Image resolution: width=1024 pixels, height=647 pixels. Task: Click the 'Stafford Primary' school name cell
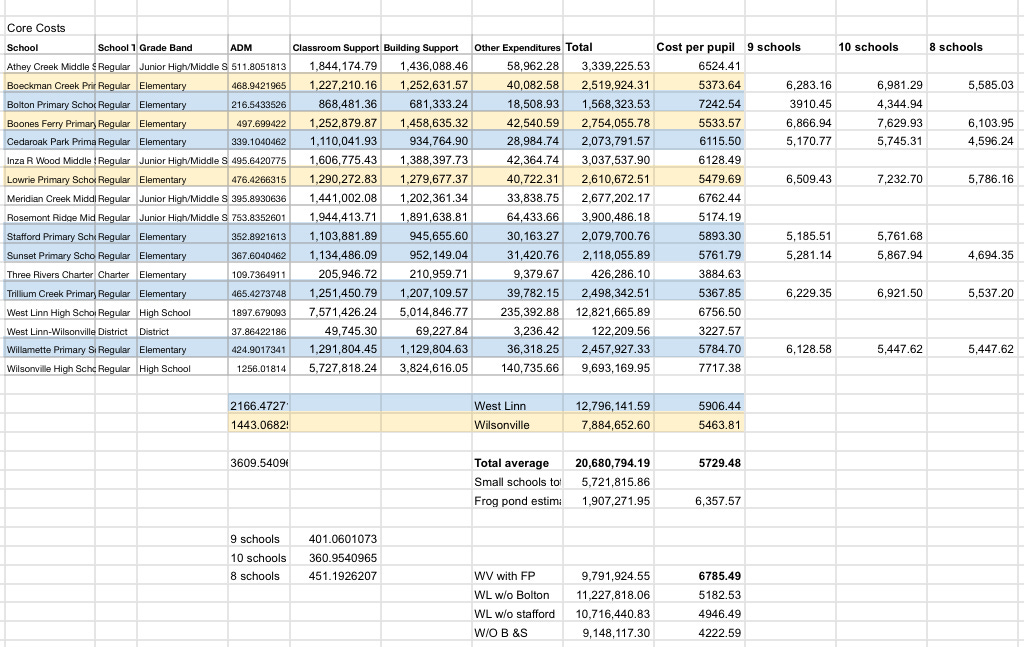coord(51,236)
